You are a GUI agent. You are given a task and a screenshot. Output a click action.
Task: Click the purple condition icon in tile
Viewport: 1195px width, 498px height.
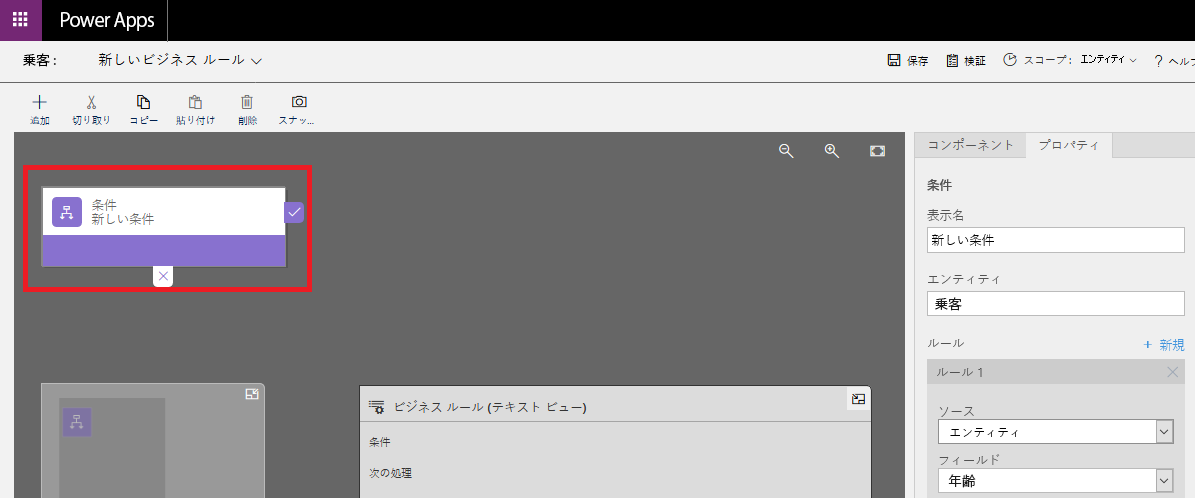[67, 212]
